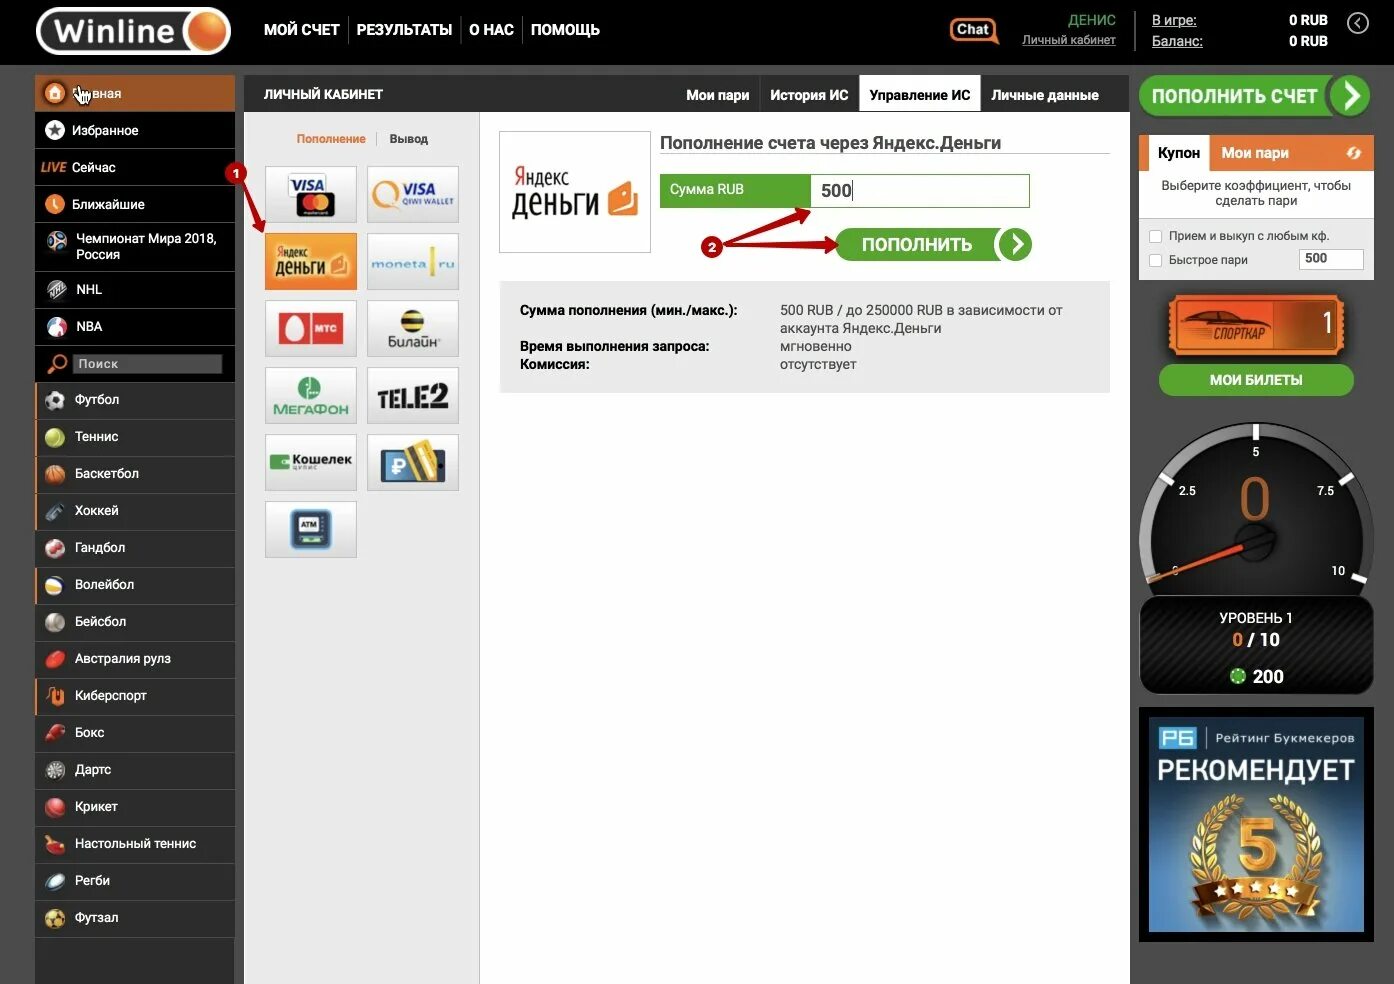The height and width of the screenshot is (984, 1394).
Task: Open the Chat icon in header
Action: tap(973, 30)
